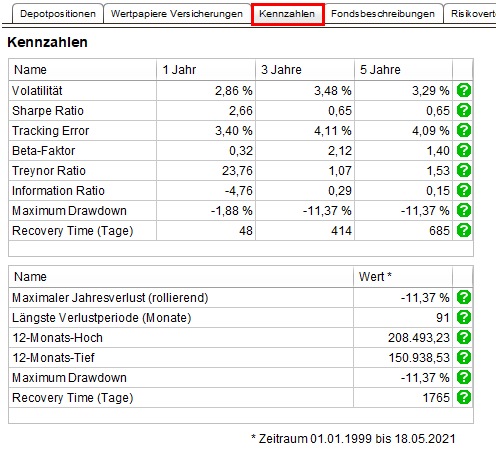Click the 12-Monats-Tief value 150.938,53
Screen dimensions: 496x449
(419, 358)
